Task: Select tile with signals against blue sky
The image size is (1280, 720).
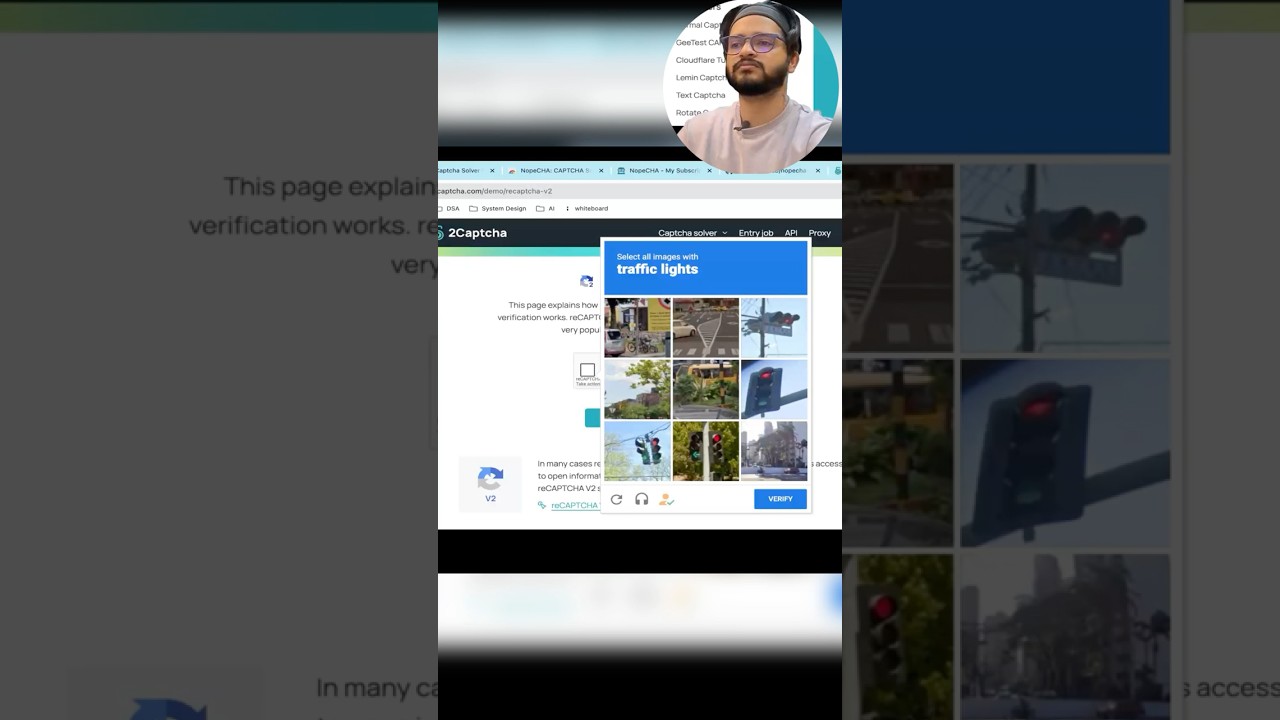Action: (637, 451)
